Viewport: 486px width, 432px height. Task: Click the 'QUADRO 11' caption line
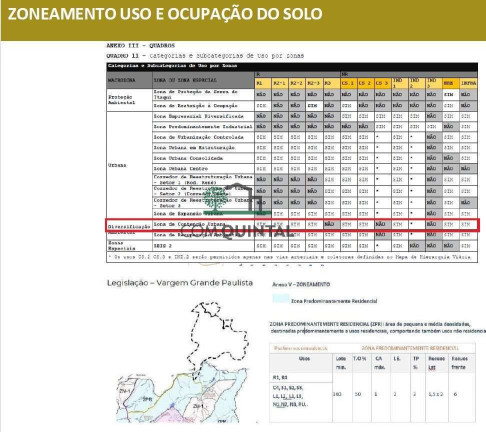pos(205,56)
